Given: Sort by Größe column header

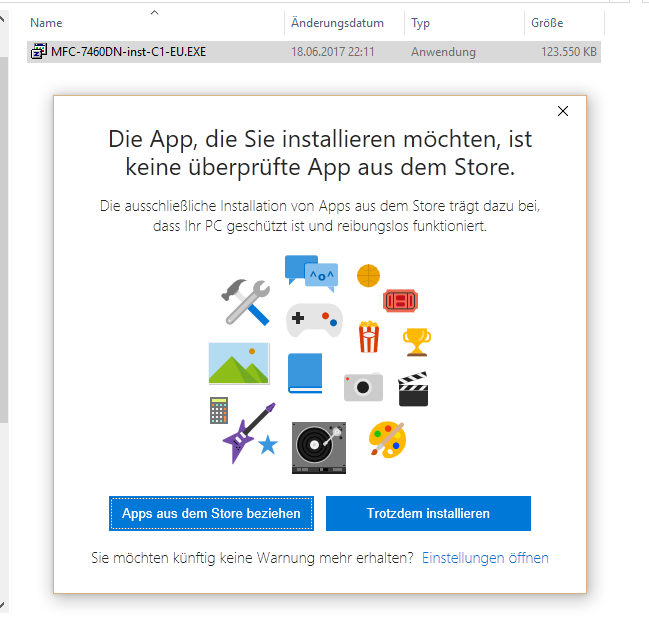Looking at the screenshot, I should [547, 23].
